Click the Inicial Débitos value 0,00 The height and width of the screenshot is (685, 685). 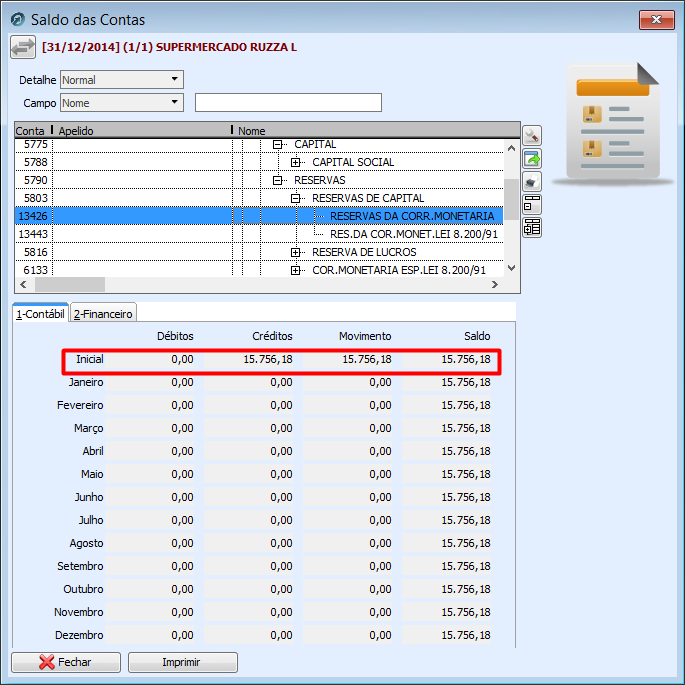[x=182, y=359]
